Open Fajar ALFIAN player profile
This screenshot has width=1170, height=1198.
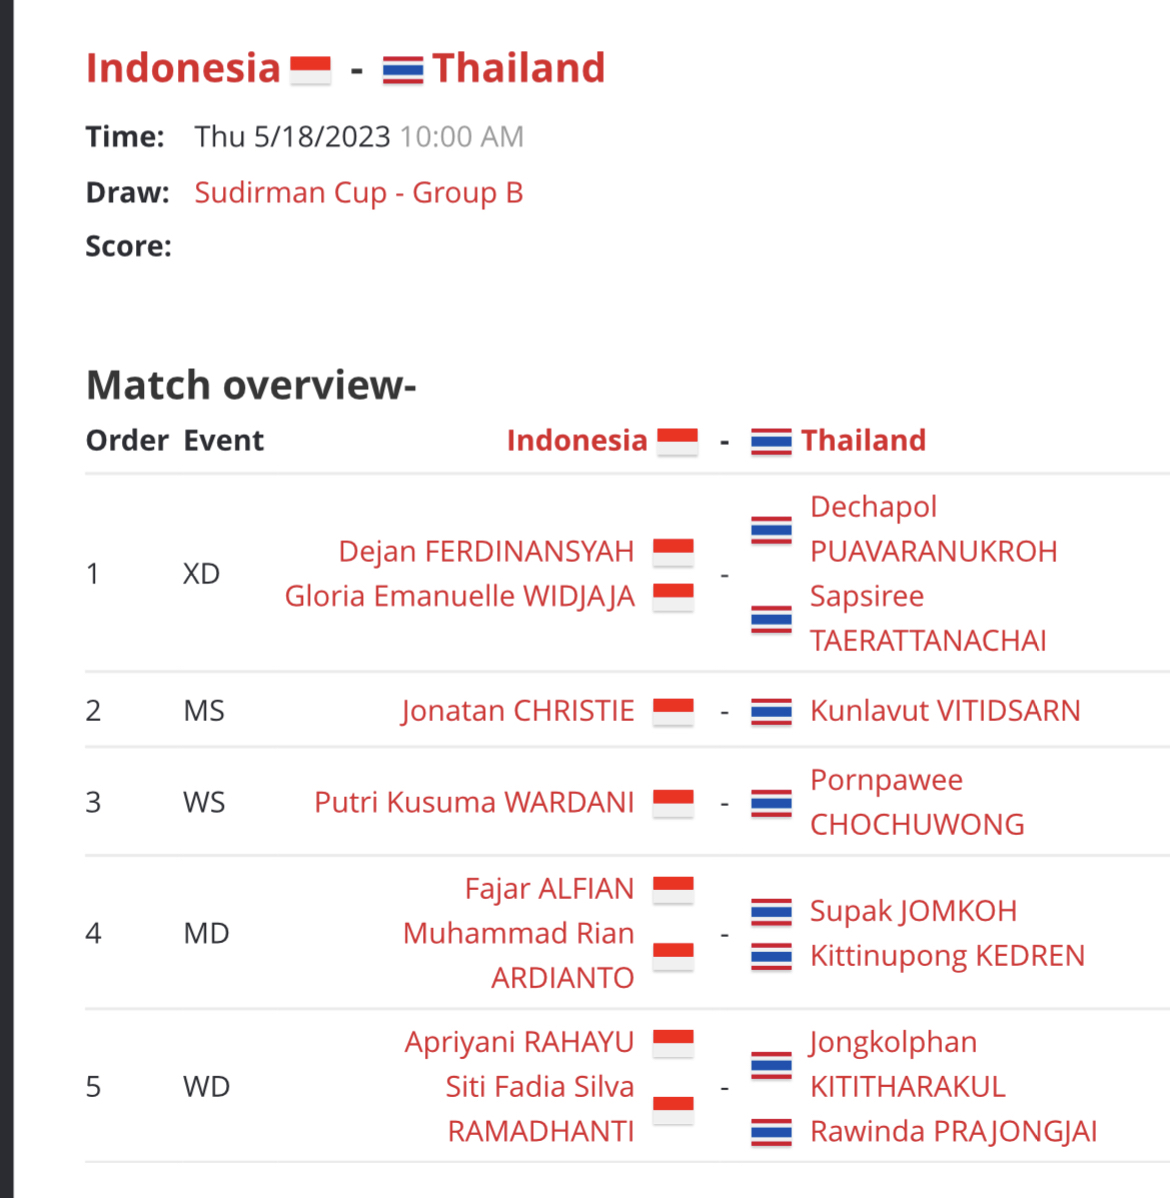[x=549, y=889]
